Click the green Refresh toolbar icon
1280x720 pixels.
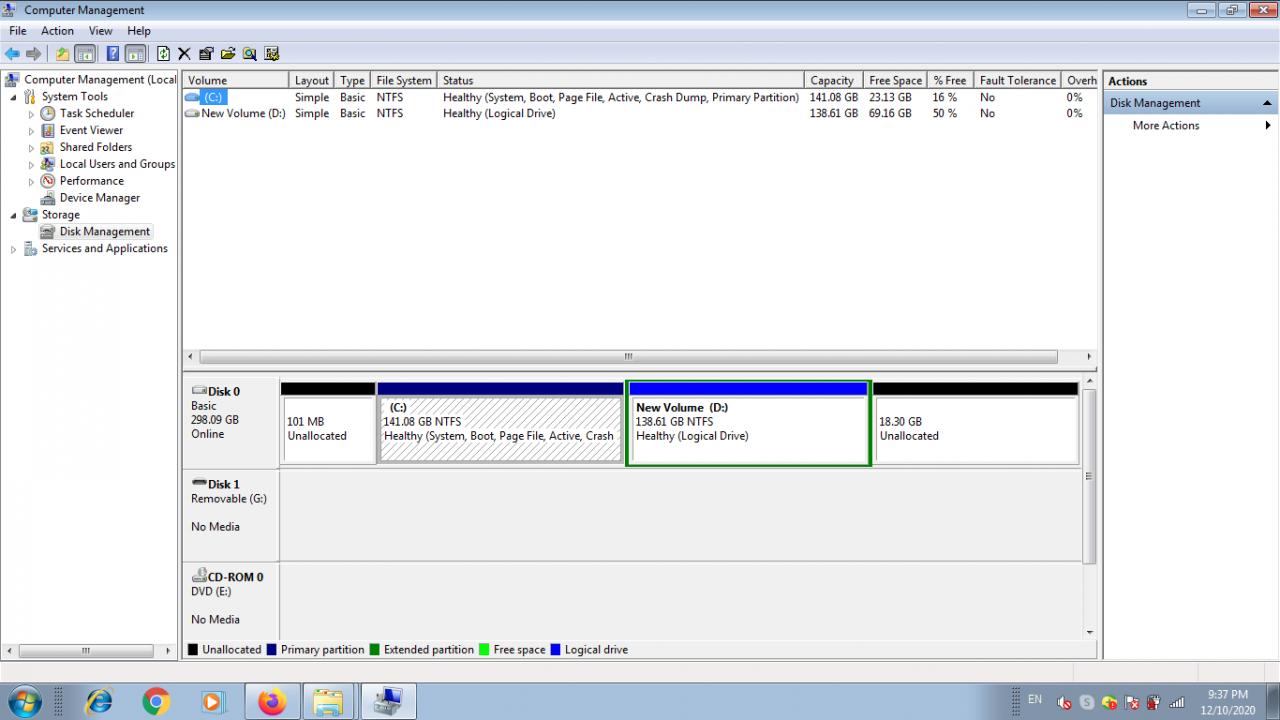click(x=163, y=54)
